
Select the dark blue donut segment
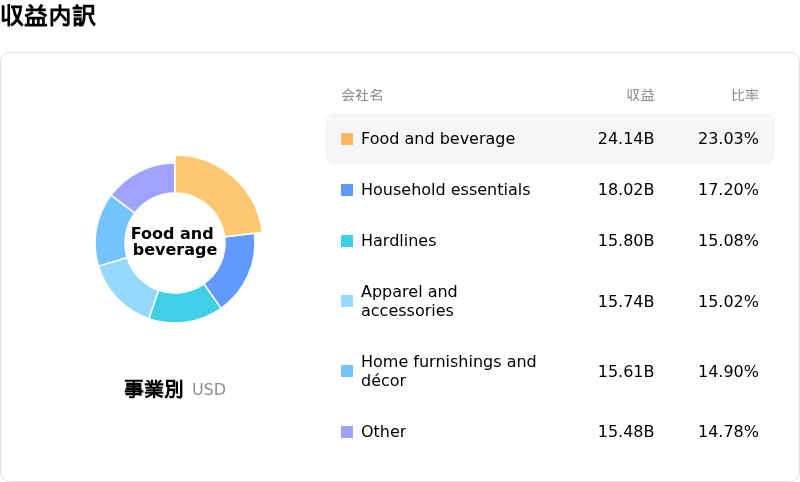(233, 268)
